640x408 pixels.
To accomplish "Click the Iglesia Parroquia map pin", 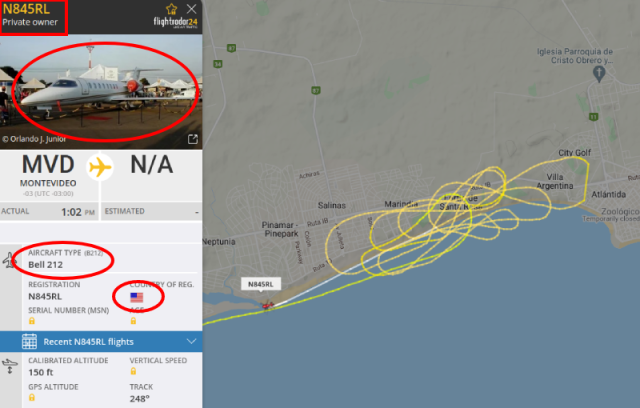I will point(599,74).
